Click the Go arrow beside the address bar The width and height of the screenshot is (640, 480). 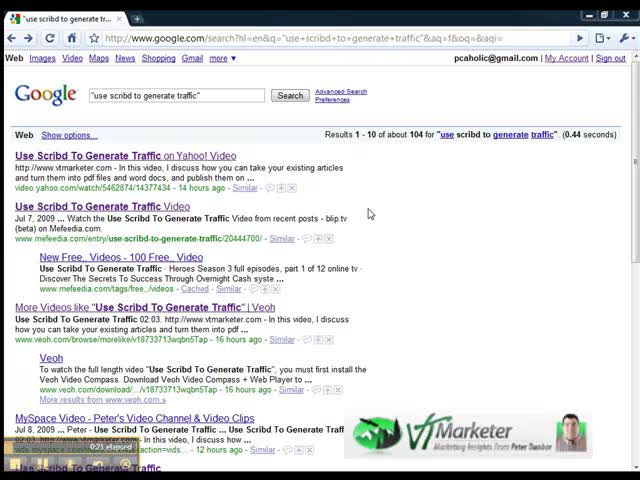(580, 38)
